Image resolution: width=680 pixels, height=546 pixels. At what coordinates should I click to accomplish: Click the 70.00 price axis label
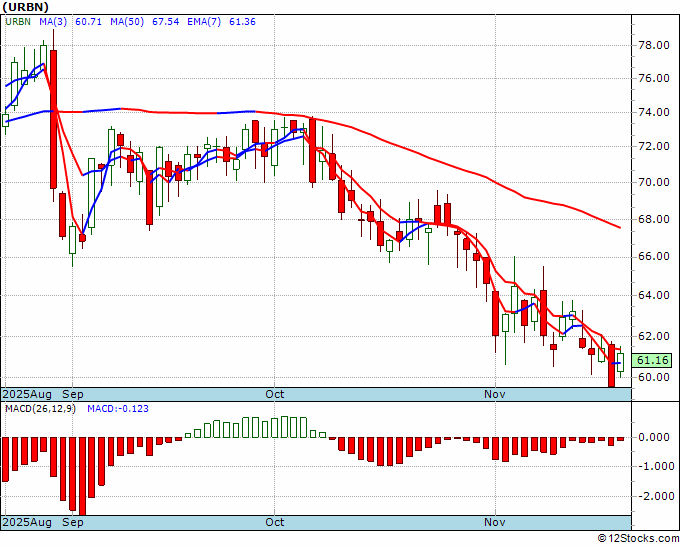(654, 182)
